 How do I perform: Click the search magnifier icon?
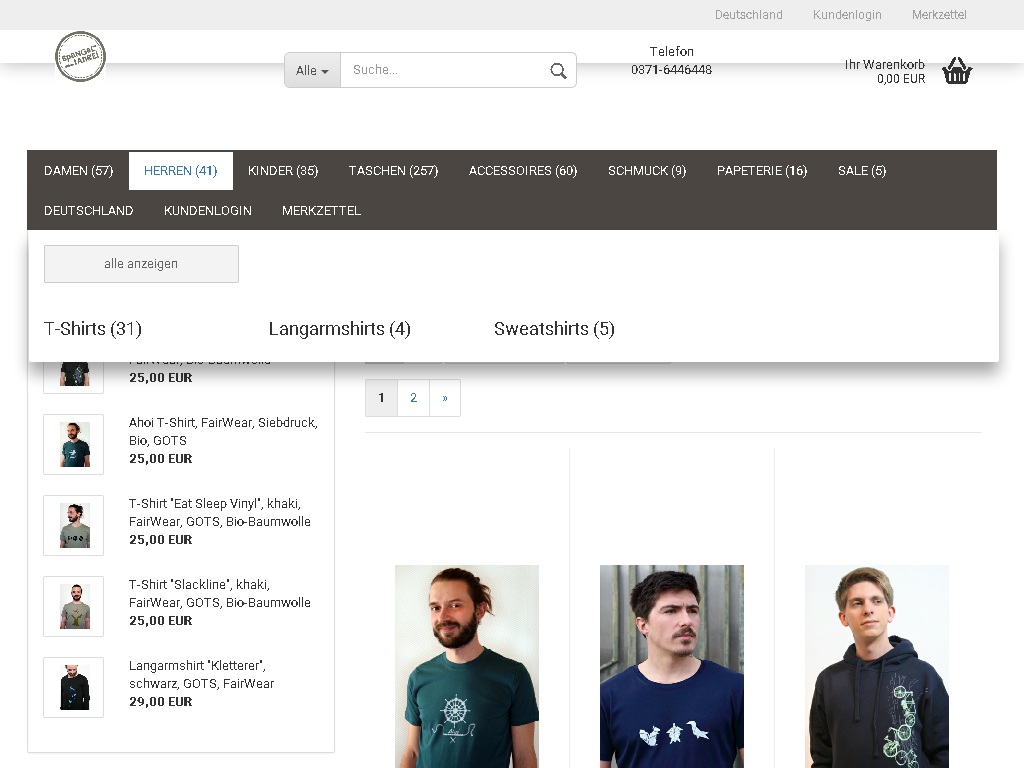(x=558, y=70)
